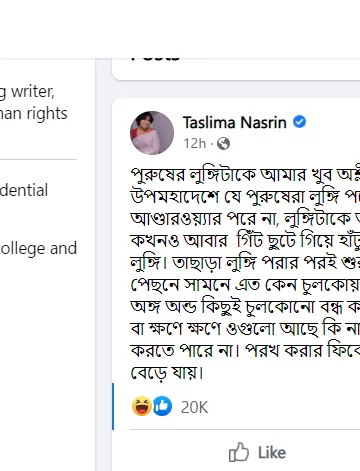
Task: Click the 'writer,' bio text in sidebar
Action: click(33, 91)
